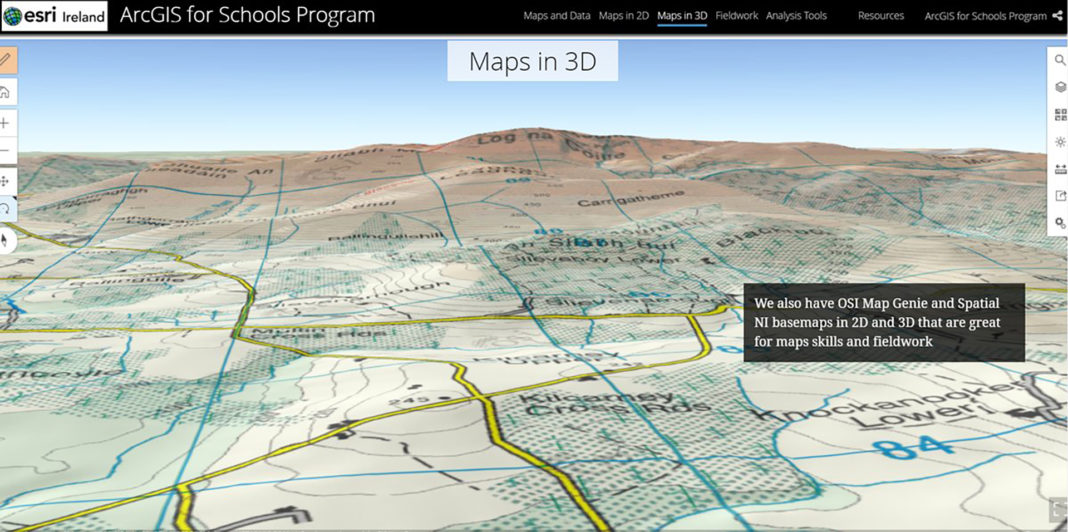Click the Maps in 3D heading
The height and width of the screenshot is (532, 1068).
click(x=533, y=61)
